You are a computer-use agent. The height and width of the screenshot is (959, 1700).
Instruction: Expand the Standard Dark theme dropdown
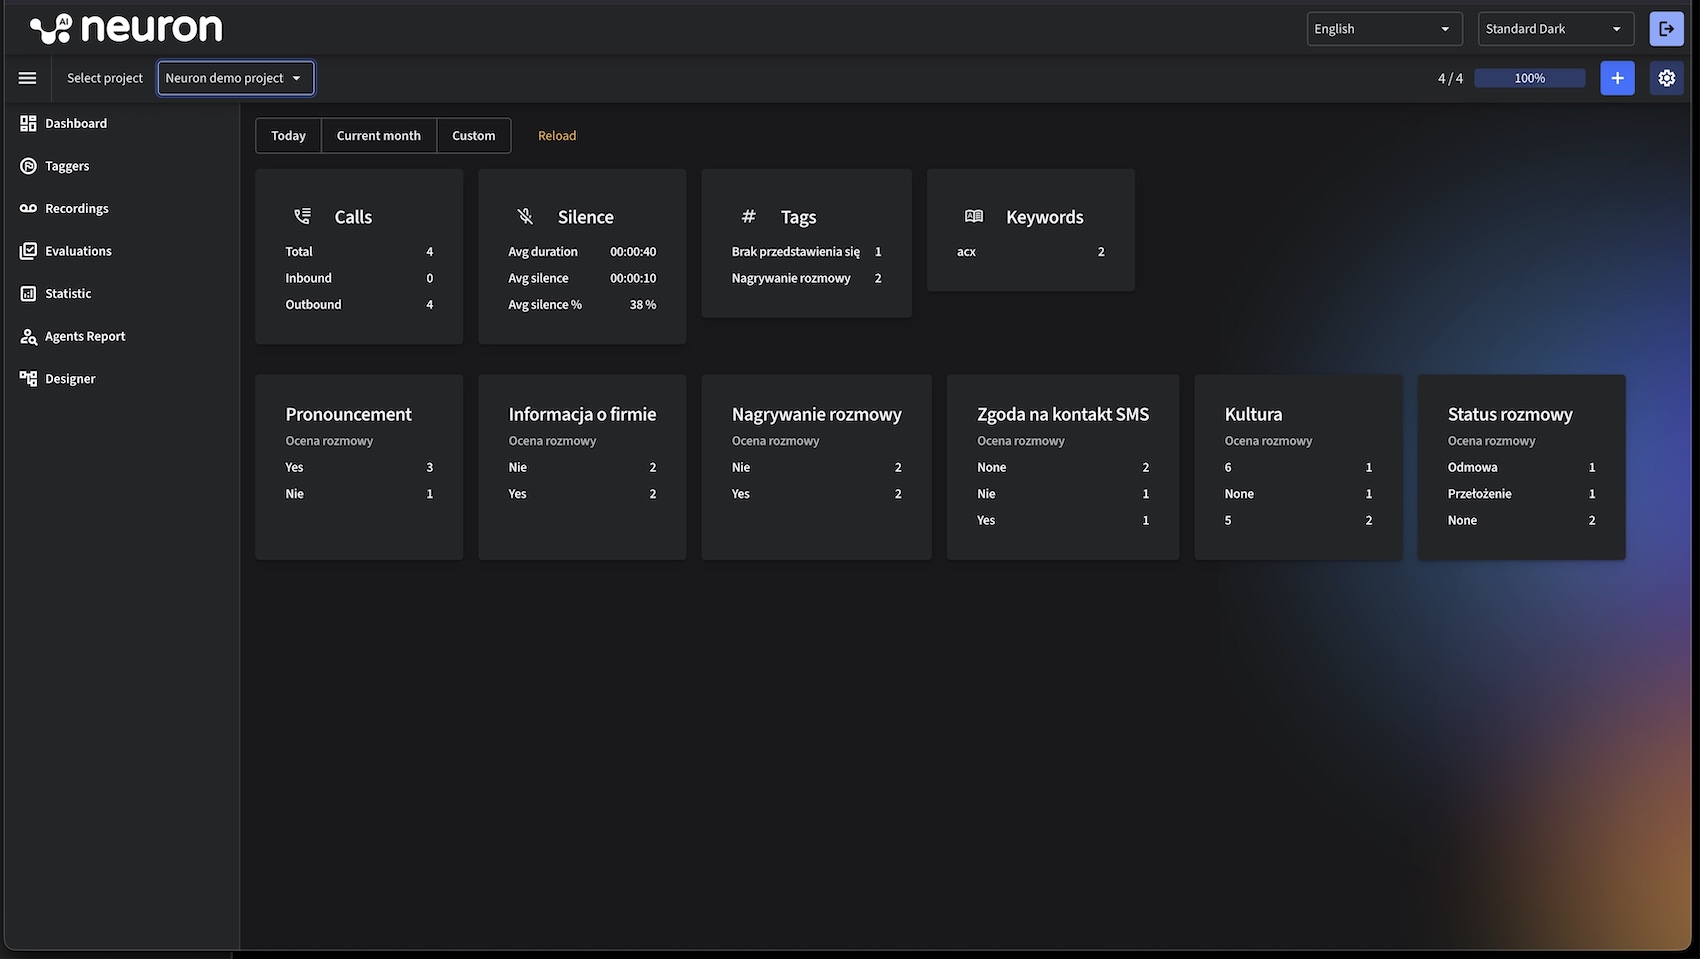coord(1555,29)
